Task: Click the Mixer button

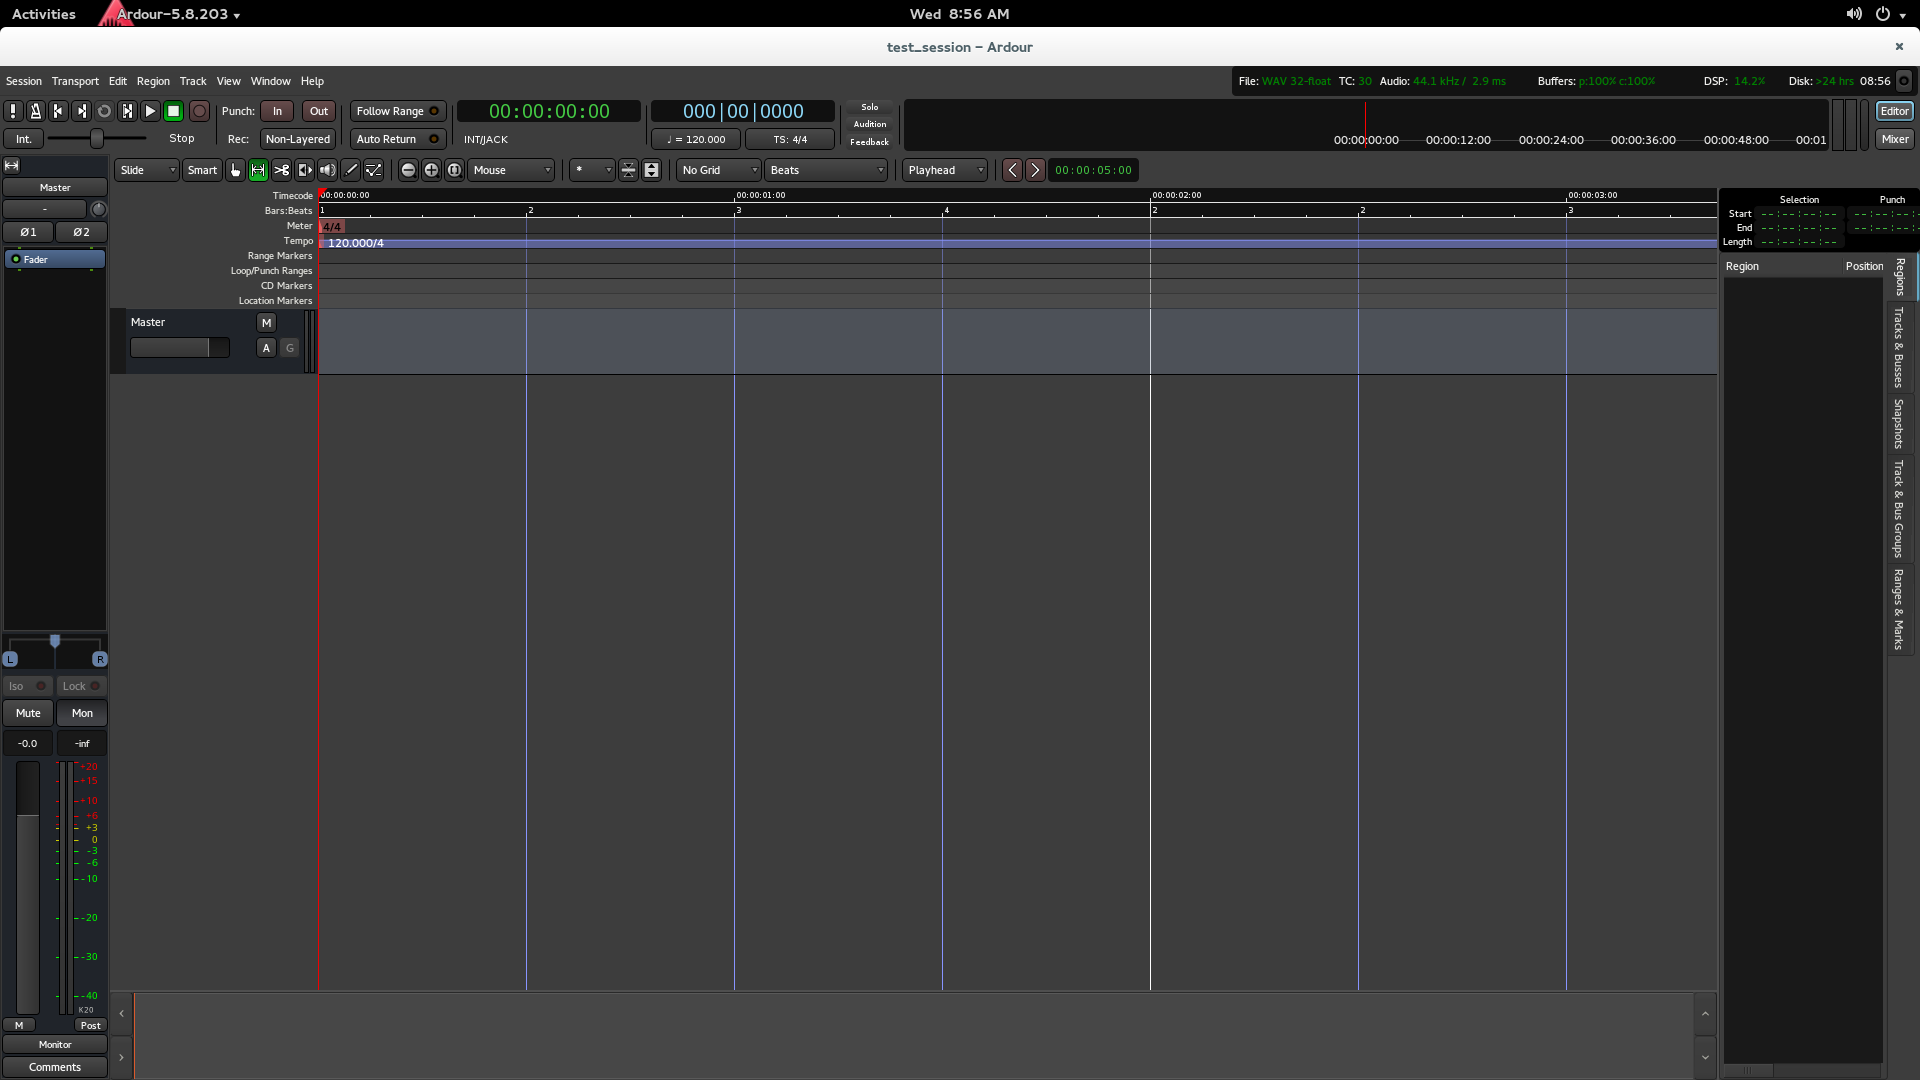Action: pos(1894,139)
